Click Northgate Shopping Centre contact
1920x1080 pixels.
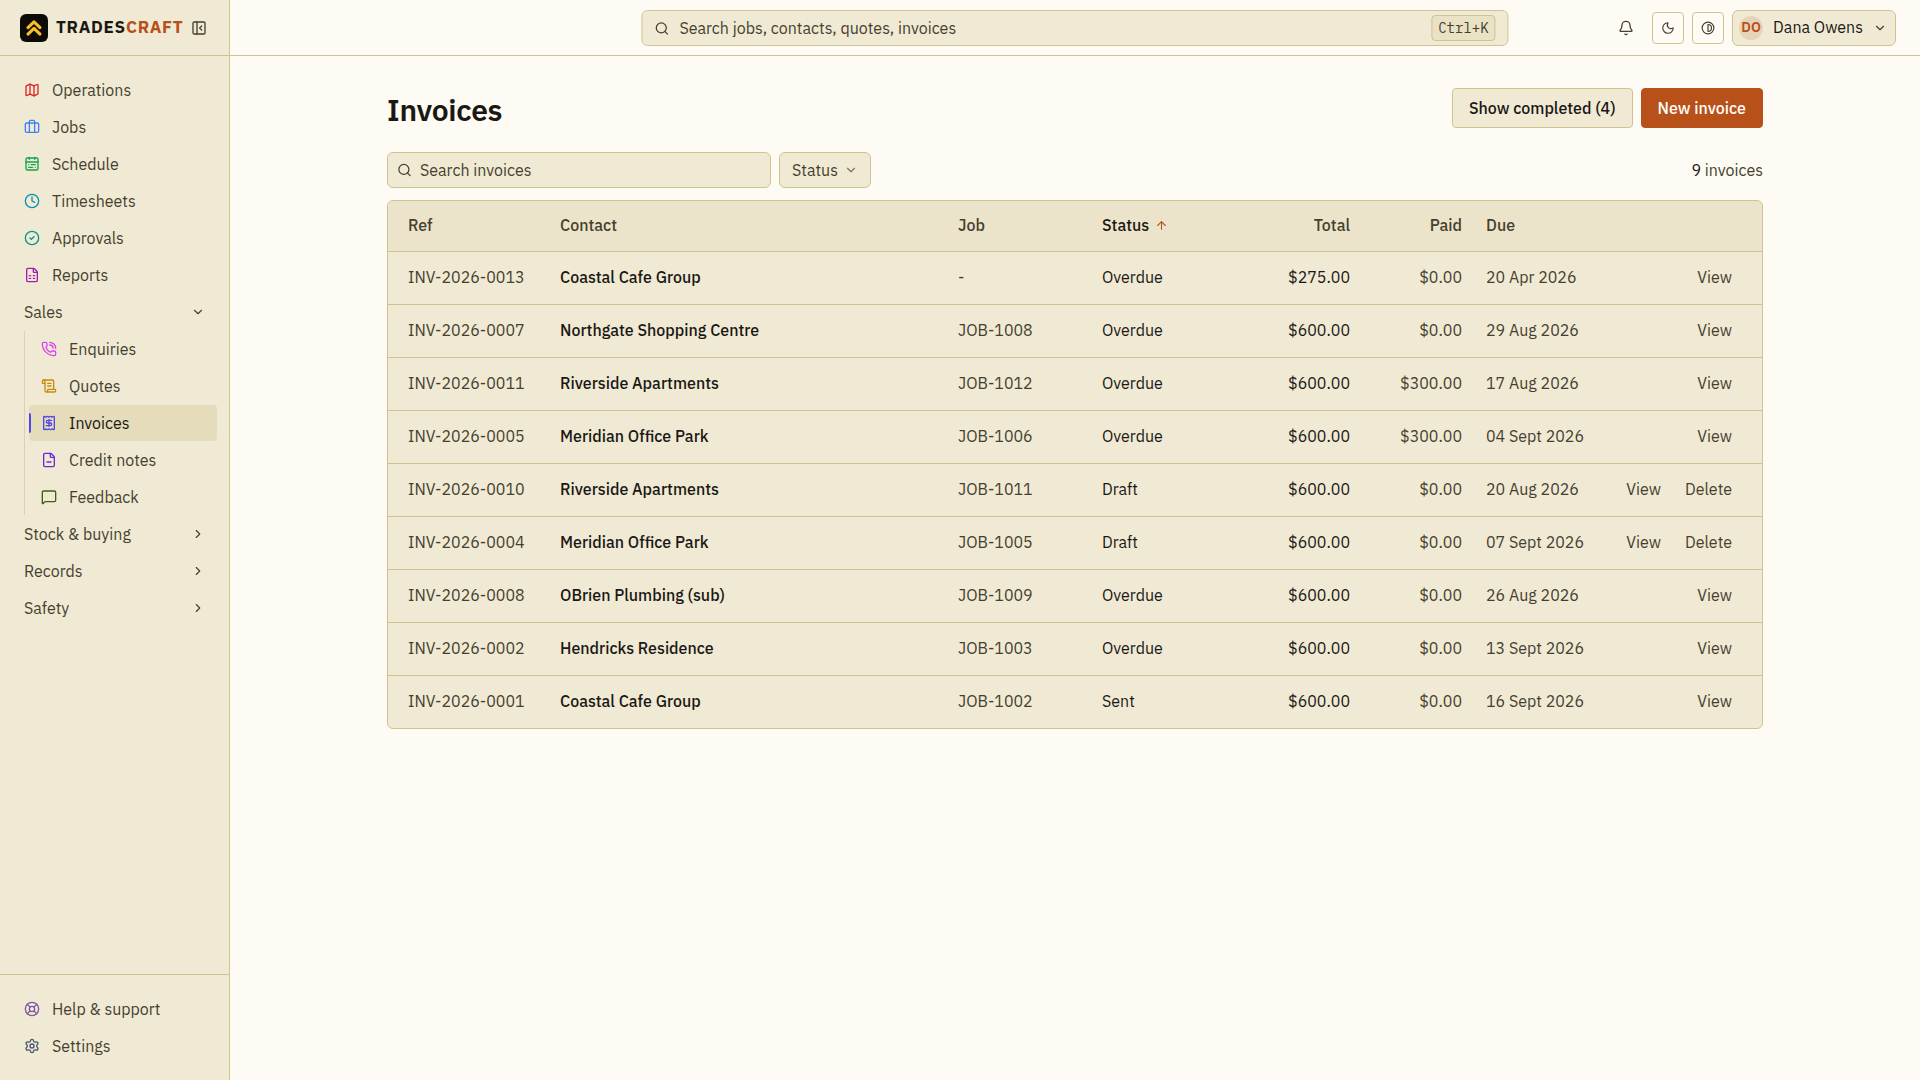[659, 330]
